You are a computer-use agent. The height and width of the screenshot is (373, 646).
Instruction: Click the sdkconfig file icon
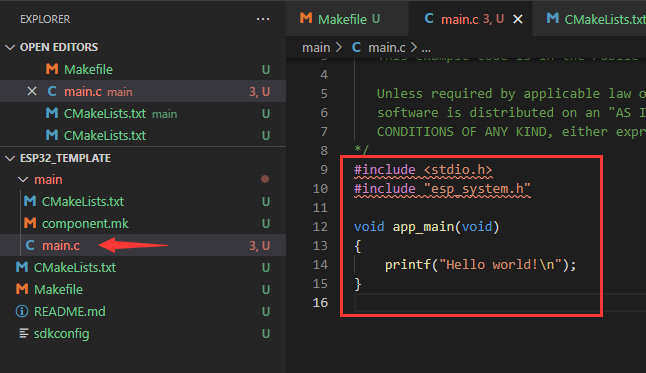23,333
